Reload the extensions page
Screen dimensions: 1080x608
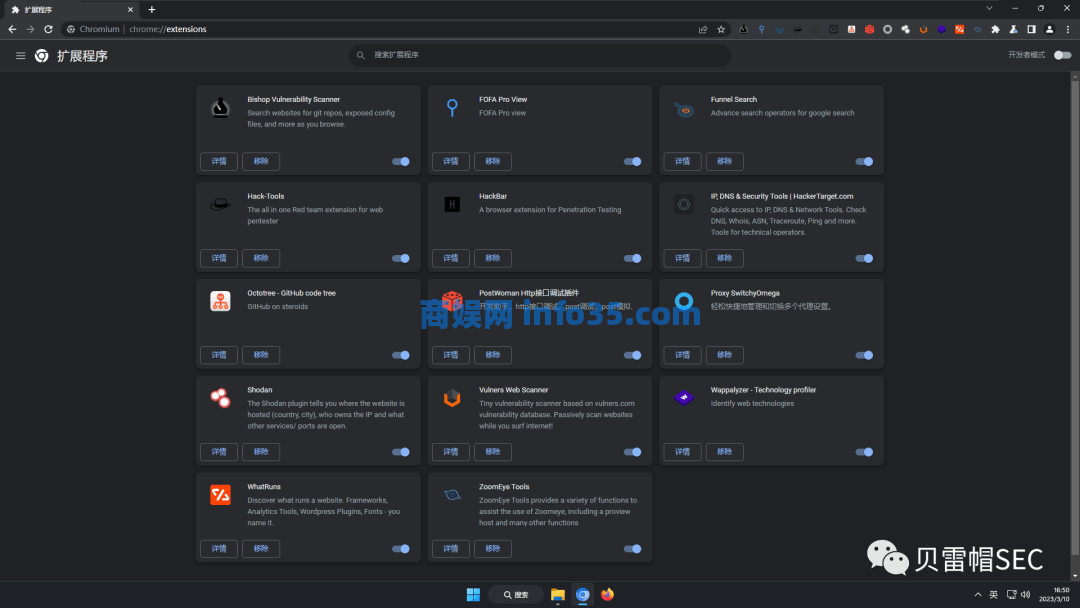[x=48, y=30]
